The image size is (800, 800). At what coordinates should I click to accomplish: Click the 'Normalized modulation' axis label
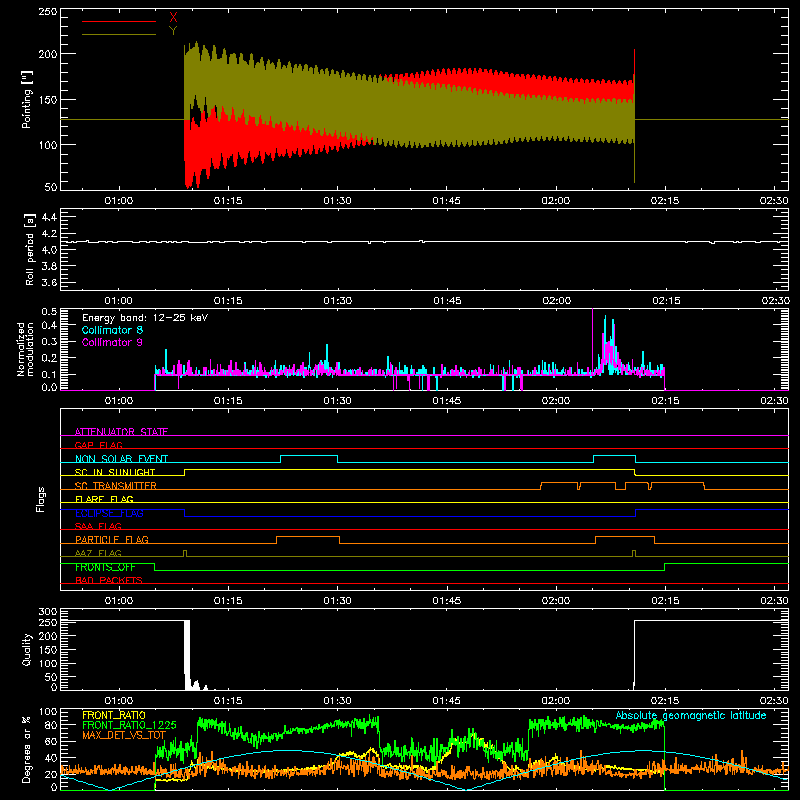[25, 349]
